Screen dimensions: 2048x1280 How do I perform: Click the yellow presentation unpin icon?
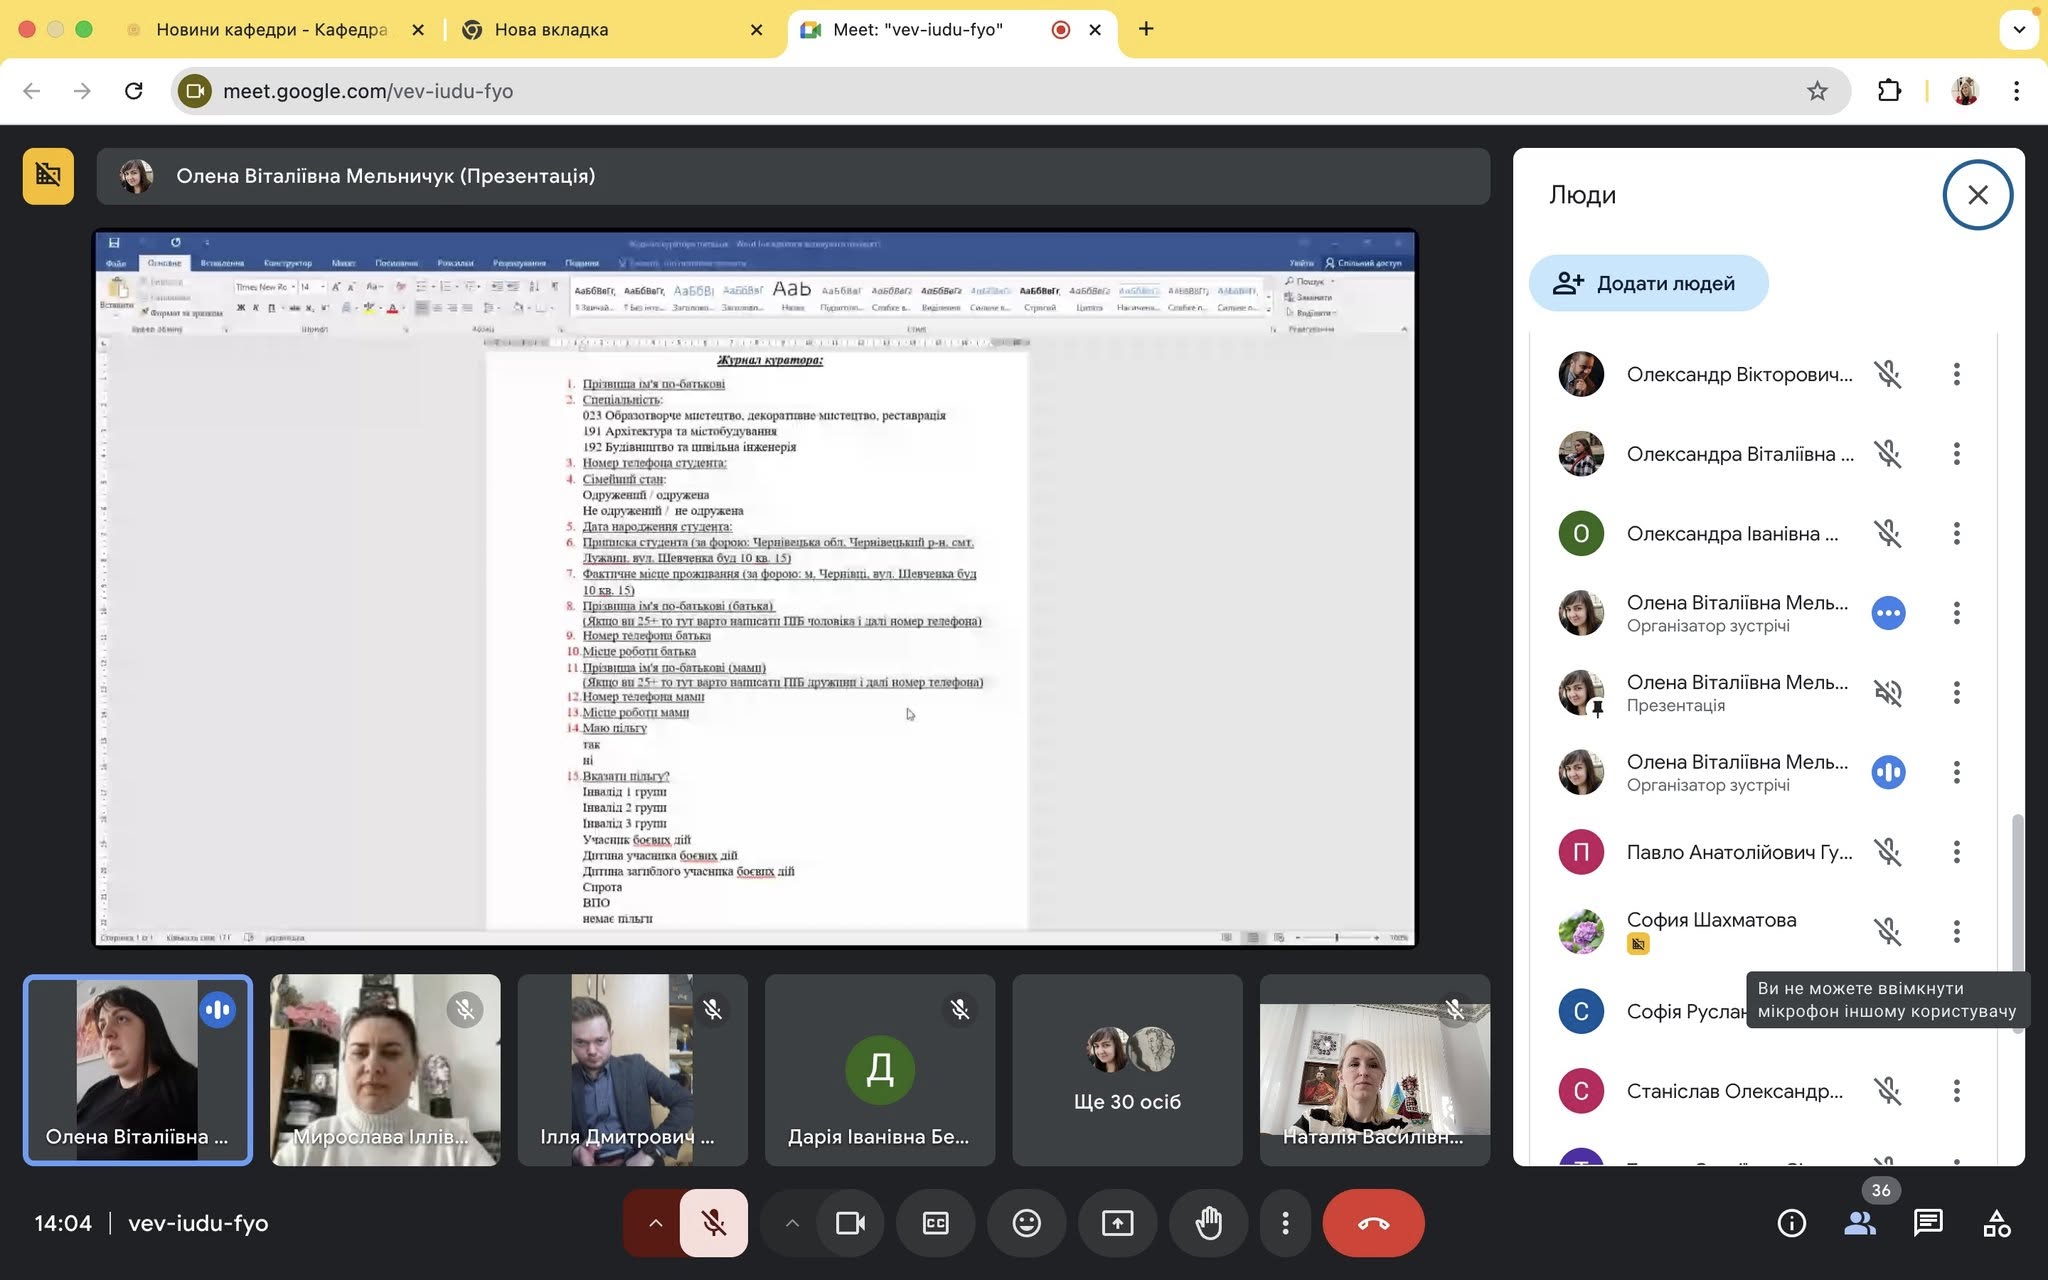pyautogui.click(x=48, y=176)
